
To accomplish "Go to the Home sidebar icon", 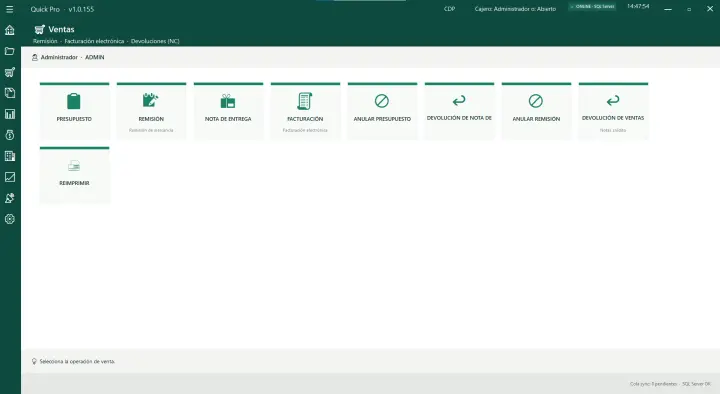I will pos(10,30).
